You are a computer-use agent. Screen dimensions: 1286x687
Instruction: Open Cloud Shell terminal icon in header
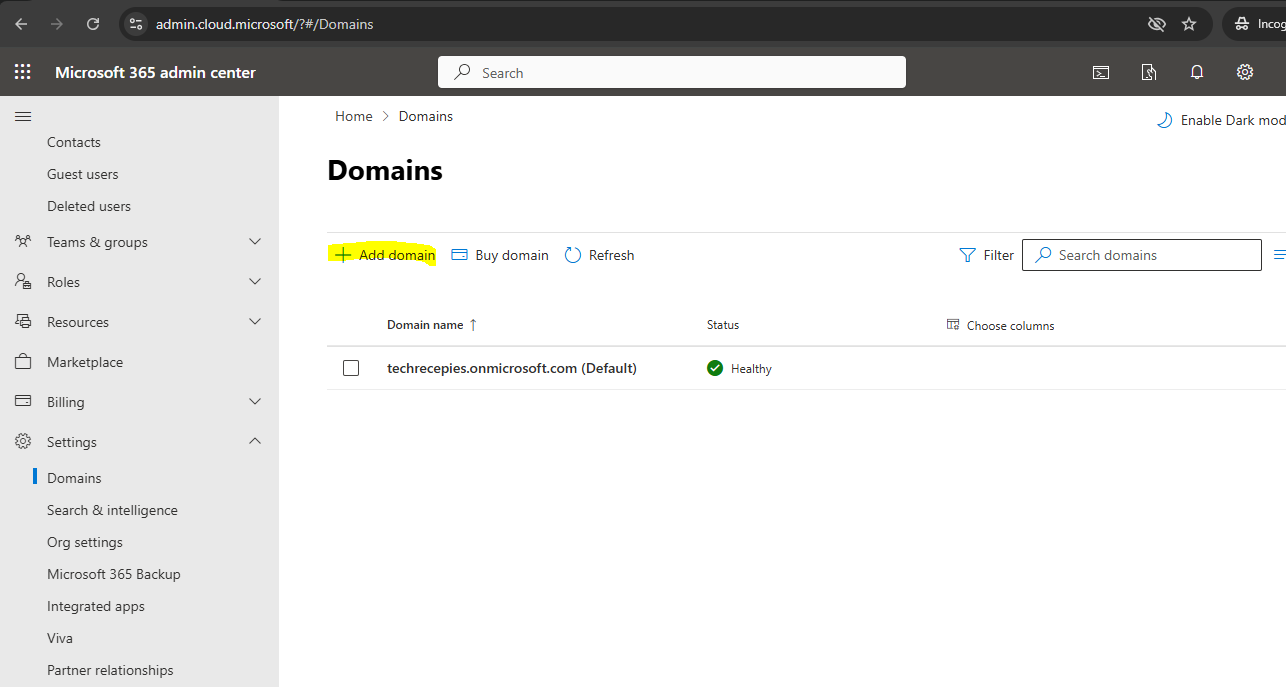click(1101, 72)
